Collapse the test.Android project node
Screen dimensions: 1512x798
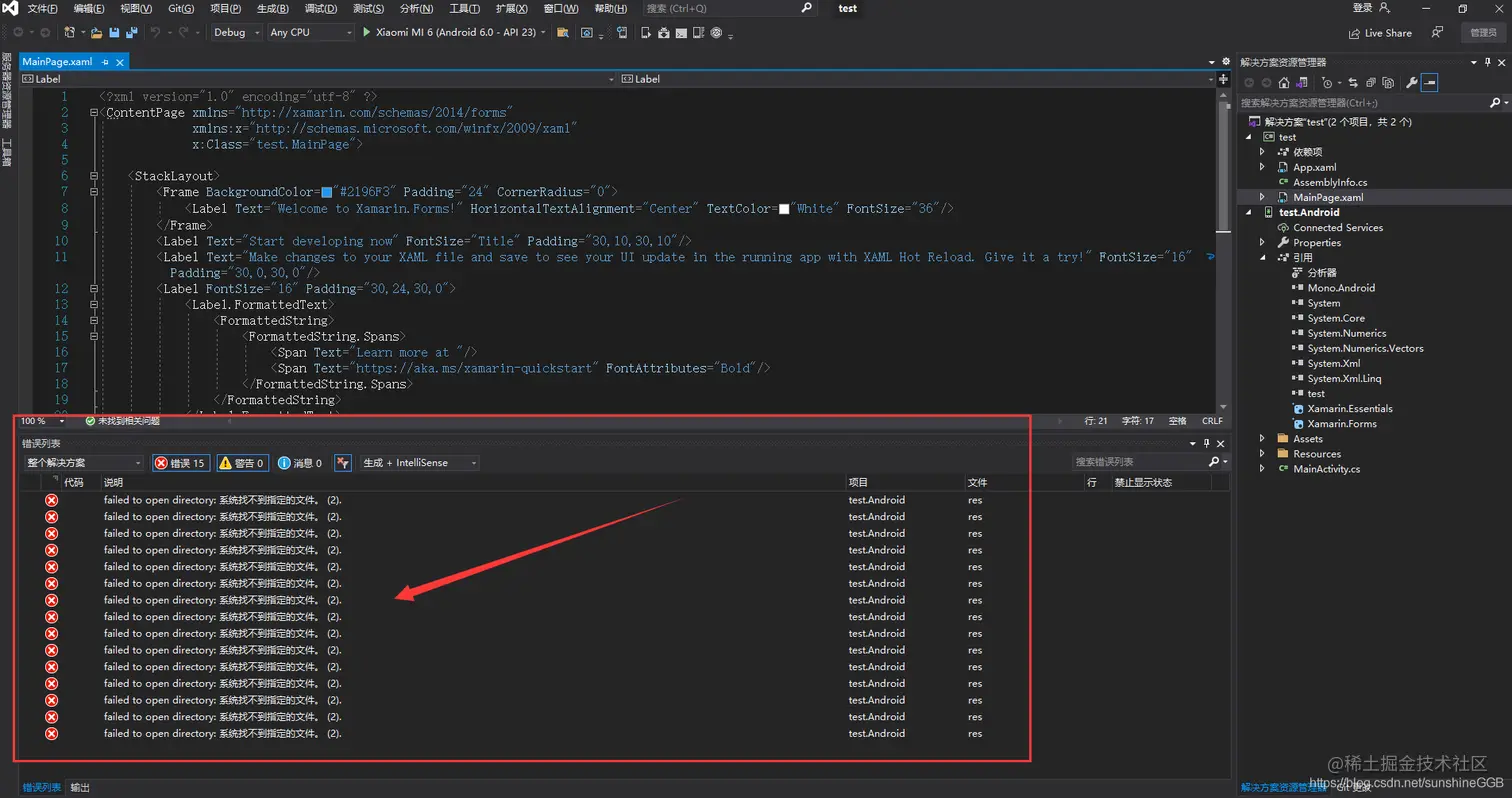pos(1248,212)
